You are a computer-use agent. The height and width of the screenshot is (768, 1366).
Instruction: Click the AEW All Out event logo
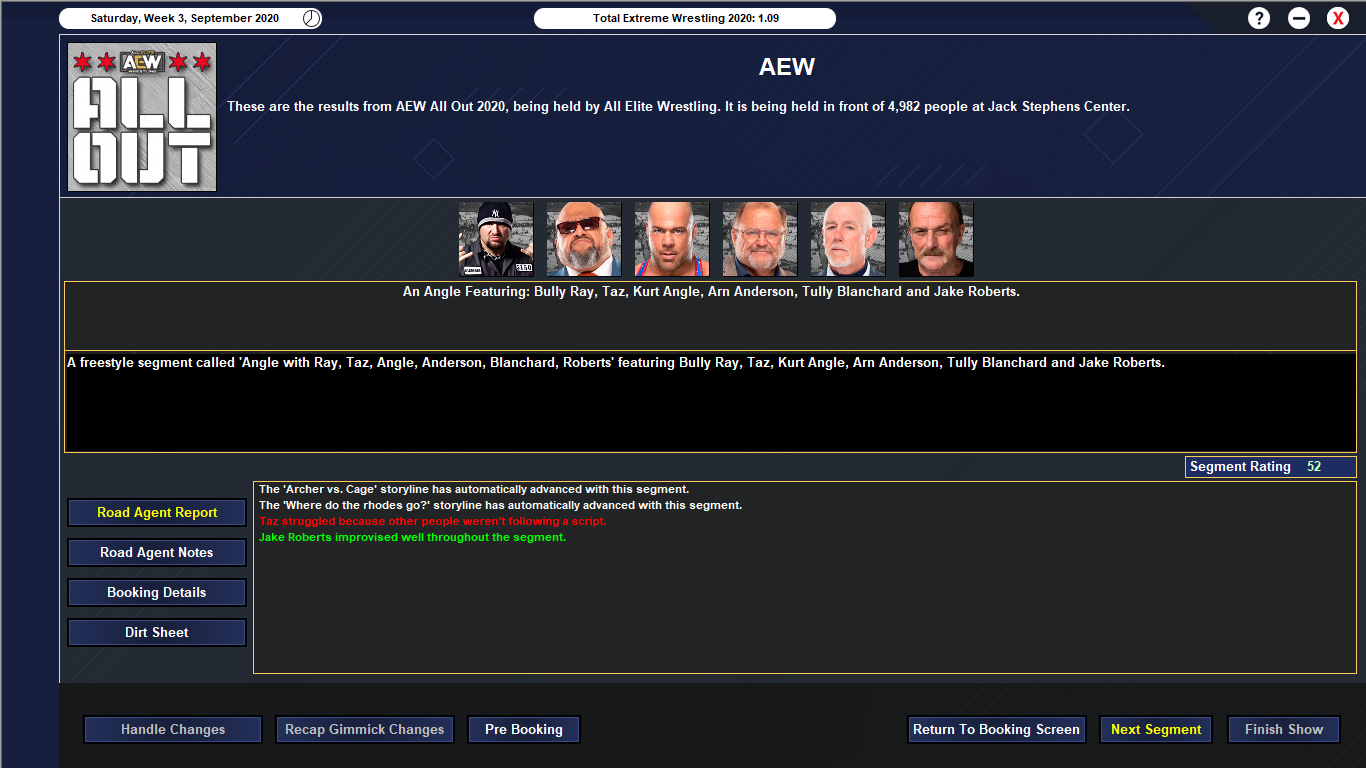[142, 117]
